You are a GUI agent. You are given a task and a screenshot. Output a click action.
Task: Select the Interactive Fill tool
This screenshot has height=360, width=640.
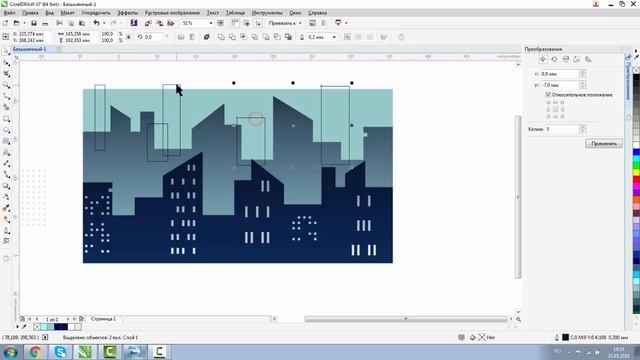[7, 219]
